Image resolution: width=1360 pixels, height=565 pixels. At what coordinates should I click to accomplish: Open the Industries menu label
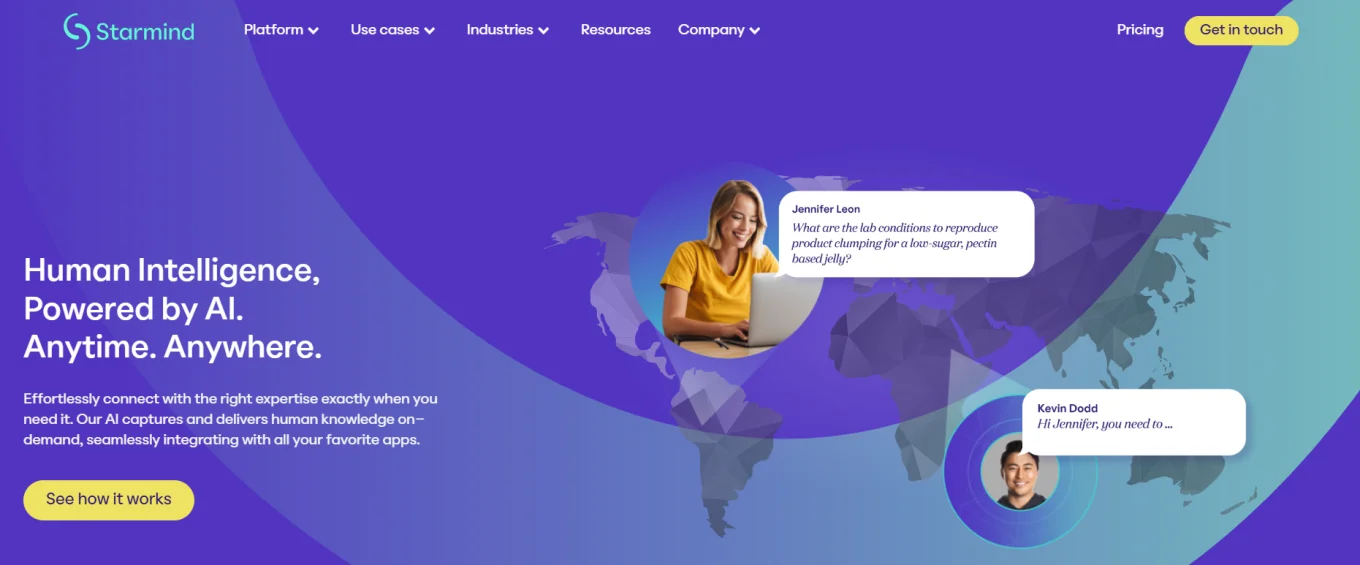[x=499, y=30]
